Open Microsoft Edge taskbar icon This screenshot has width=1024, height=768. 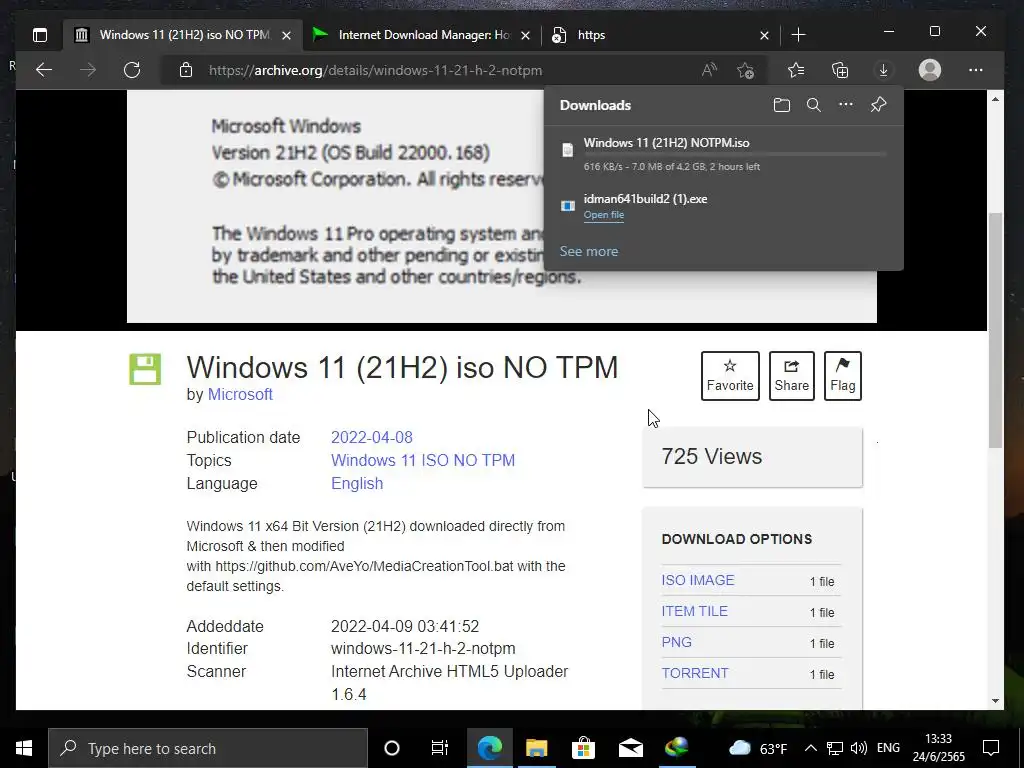click(x=490, y=748)
